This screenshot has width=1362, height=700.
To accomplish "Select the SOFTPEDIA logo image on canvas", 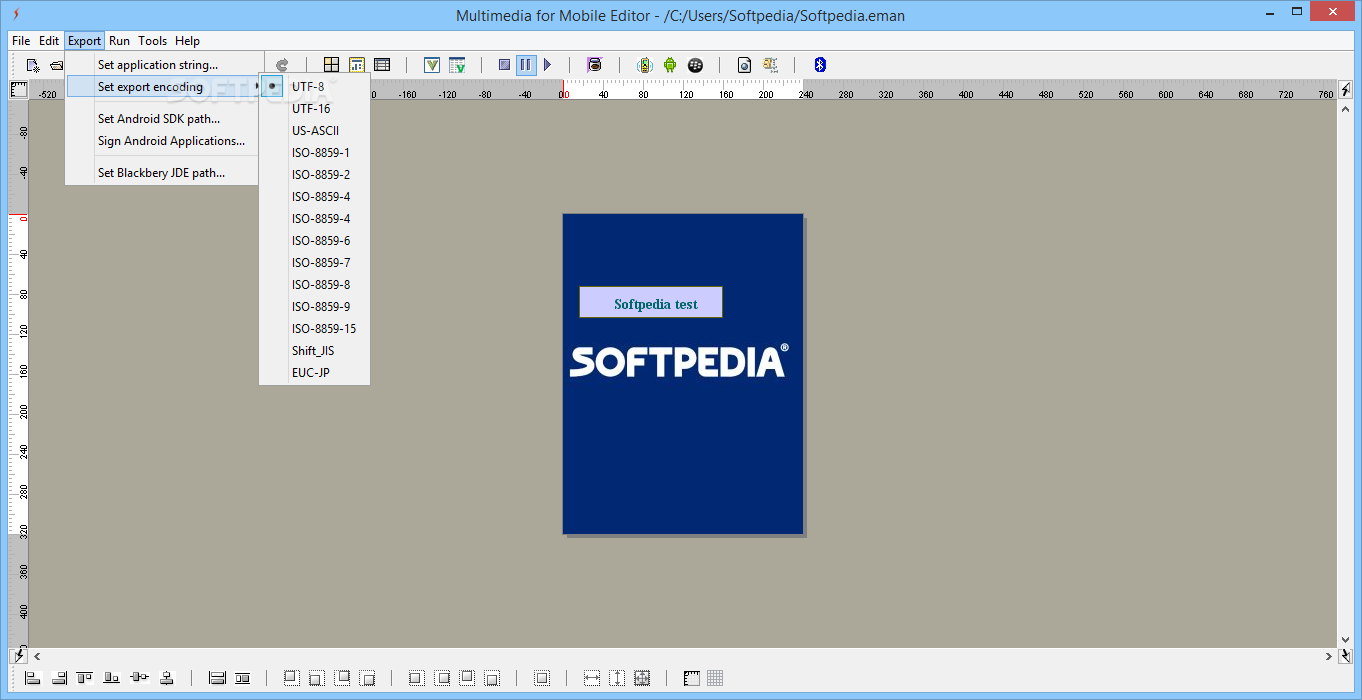I will (679, 361).
